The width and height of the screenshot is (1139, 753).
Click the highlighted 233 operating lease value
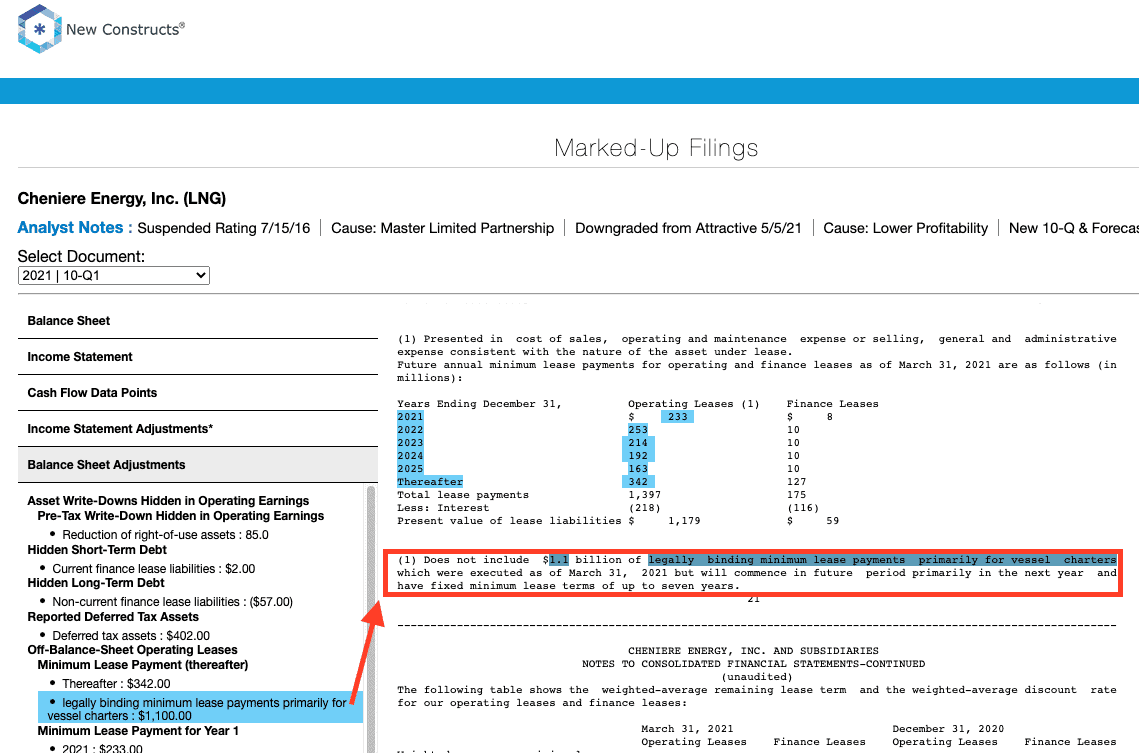click(x=677, y=417)
